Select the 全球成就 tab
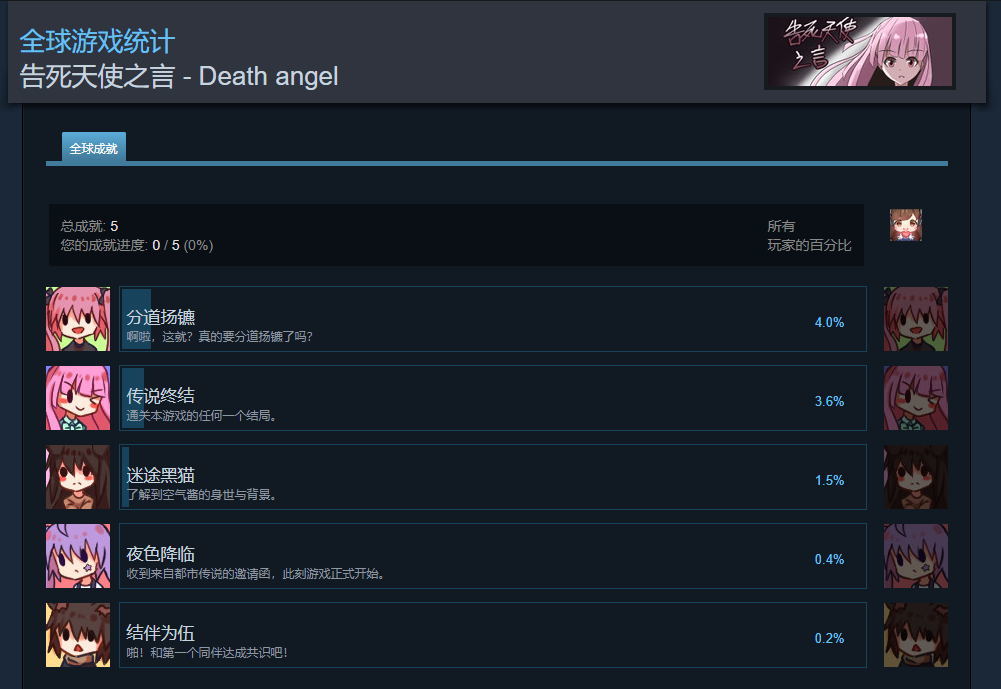 94,148
